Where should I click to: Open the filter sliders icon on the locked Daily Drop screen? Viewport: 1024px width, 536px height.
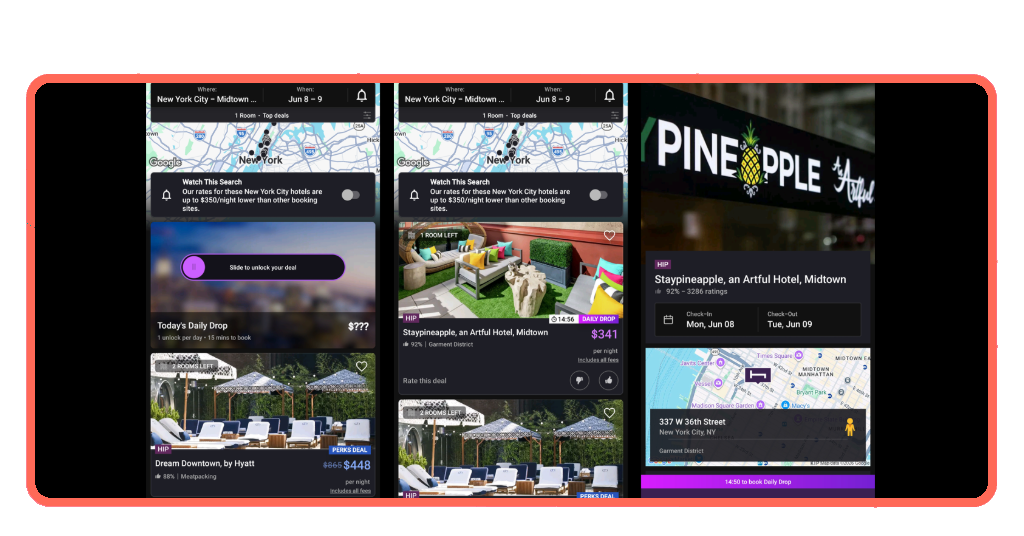pyautogui.click(x=368, y=116)
